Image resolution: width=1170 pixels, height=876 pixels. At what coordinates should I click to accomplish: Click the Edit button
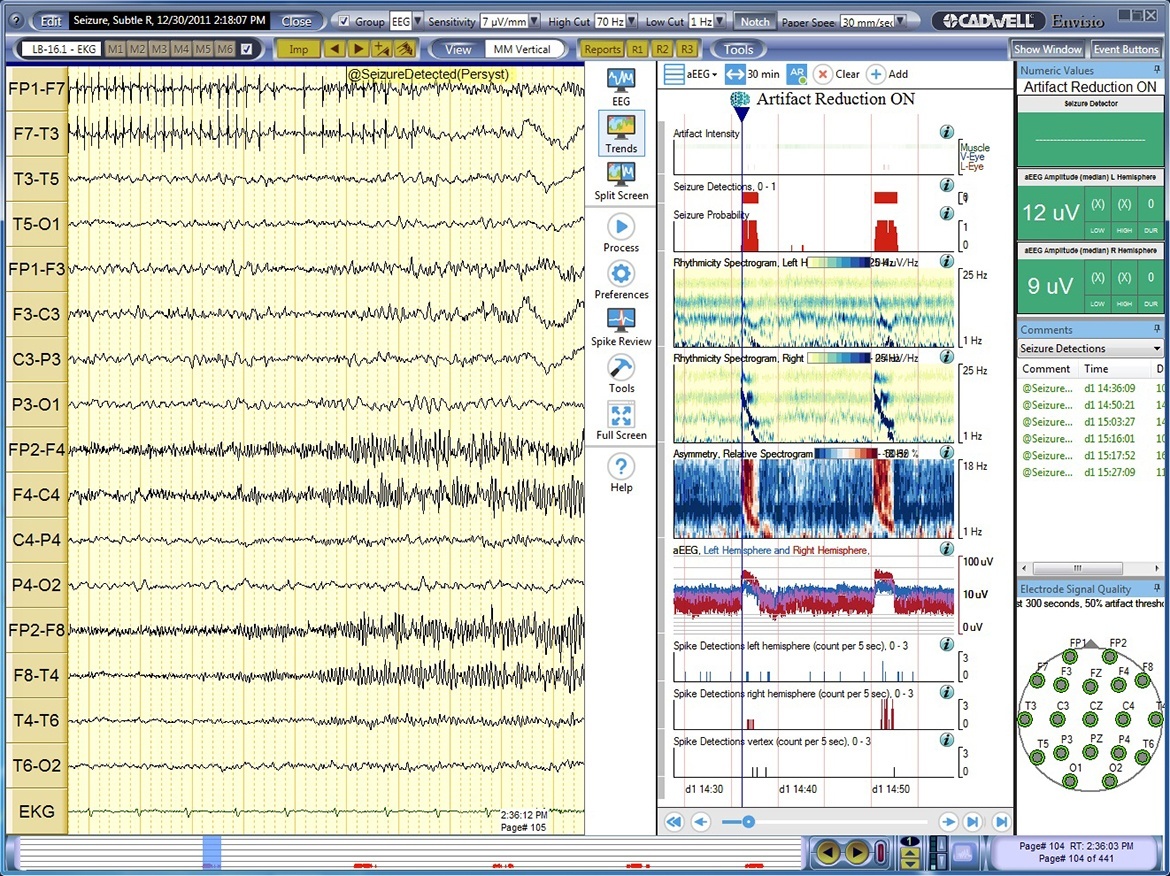51,21
